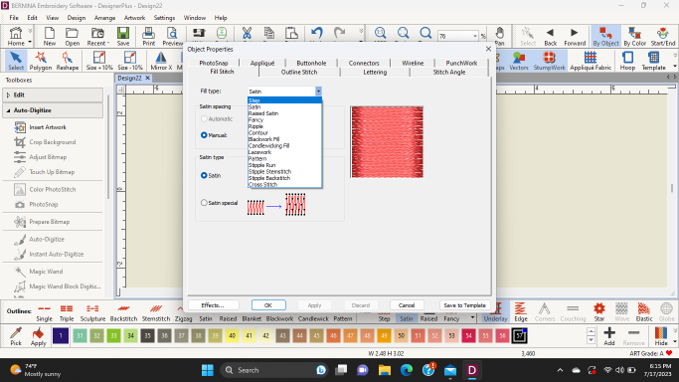
Task: Click the Reshape tool icon
Action: tap(67, 61)
